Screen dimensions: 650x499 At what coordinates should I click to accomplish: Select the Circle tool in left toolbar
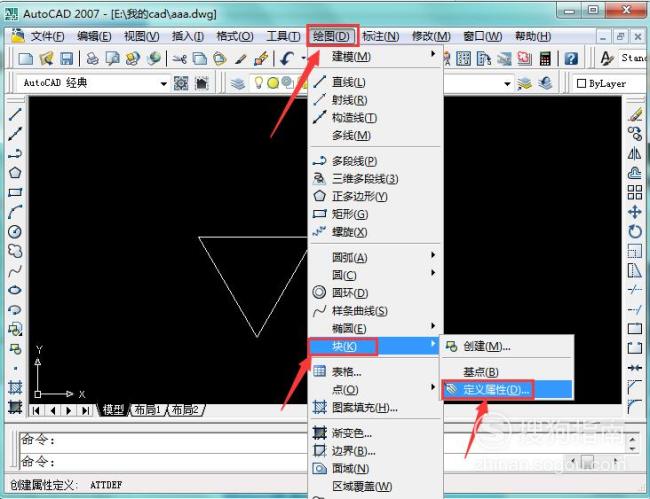tap(15, 231)
